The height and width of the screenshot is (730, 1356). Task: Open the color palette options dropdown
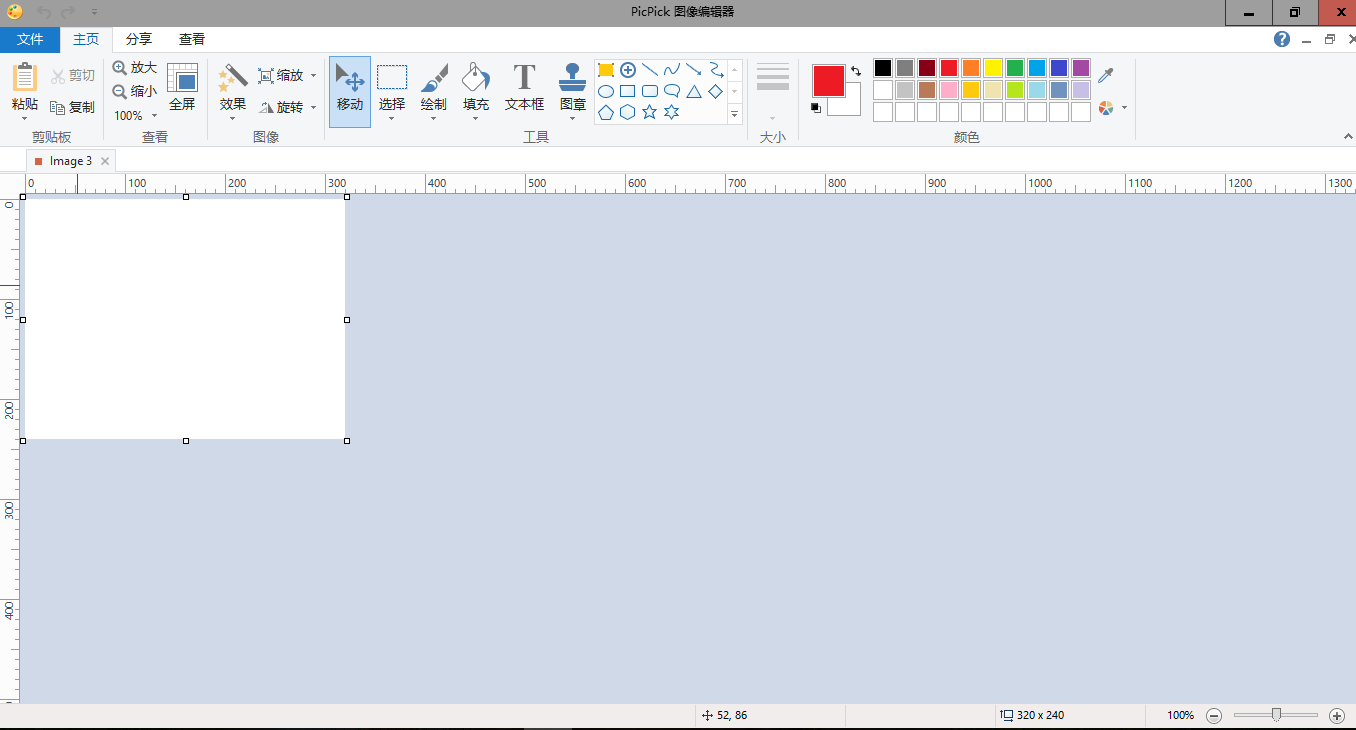(x=1124, y=107)
